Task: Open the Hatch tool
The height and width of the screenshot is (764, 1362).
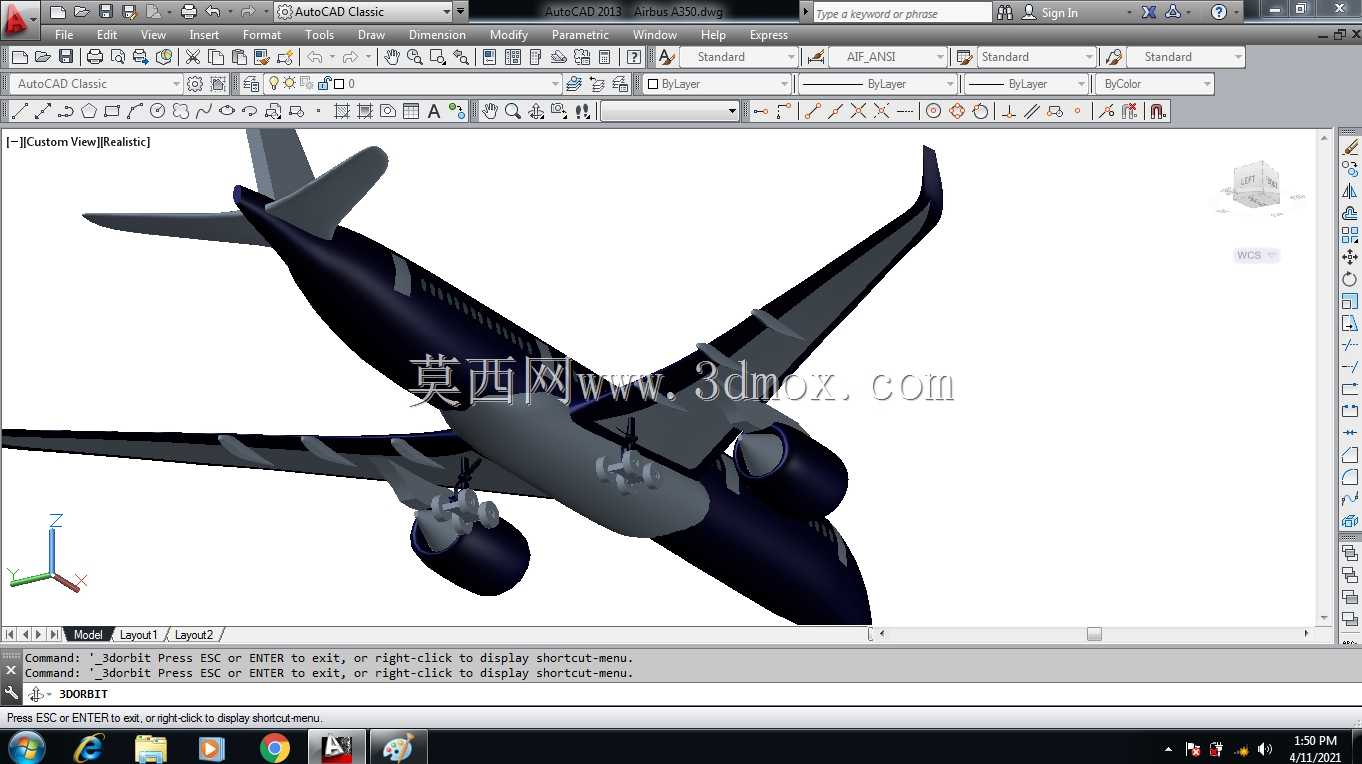Action: click(342, 111)
